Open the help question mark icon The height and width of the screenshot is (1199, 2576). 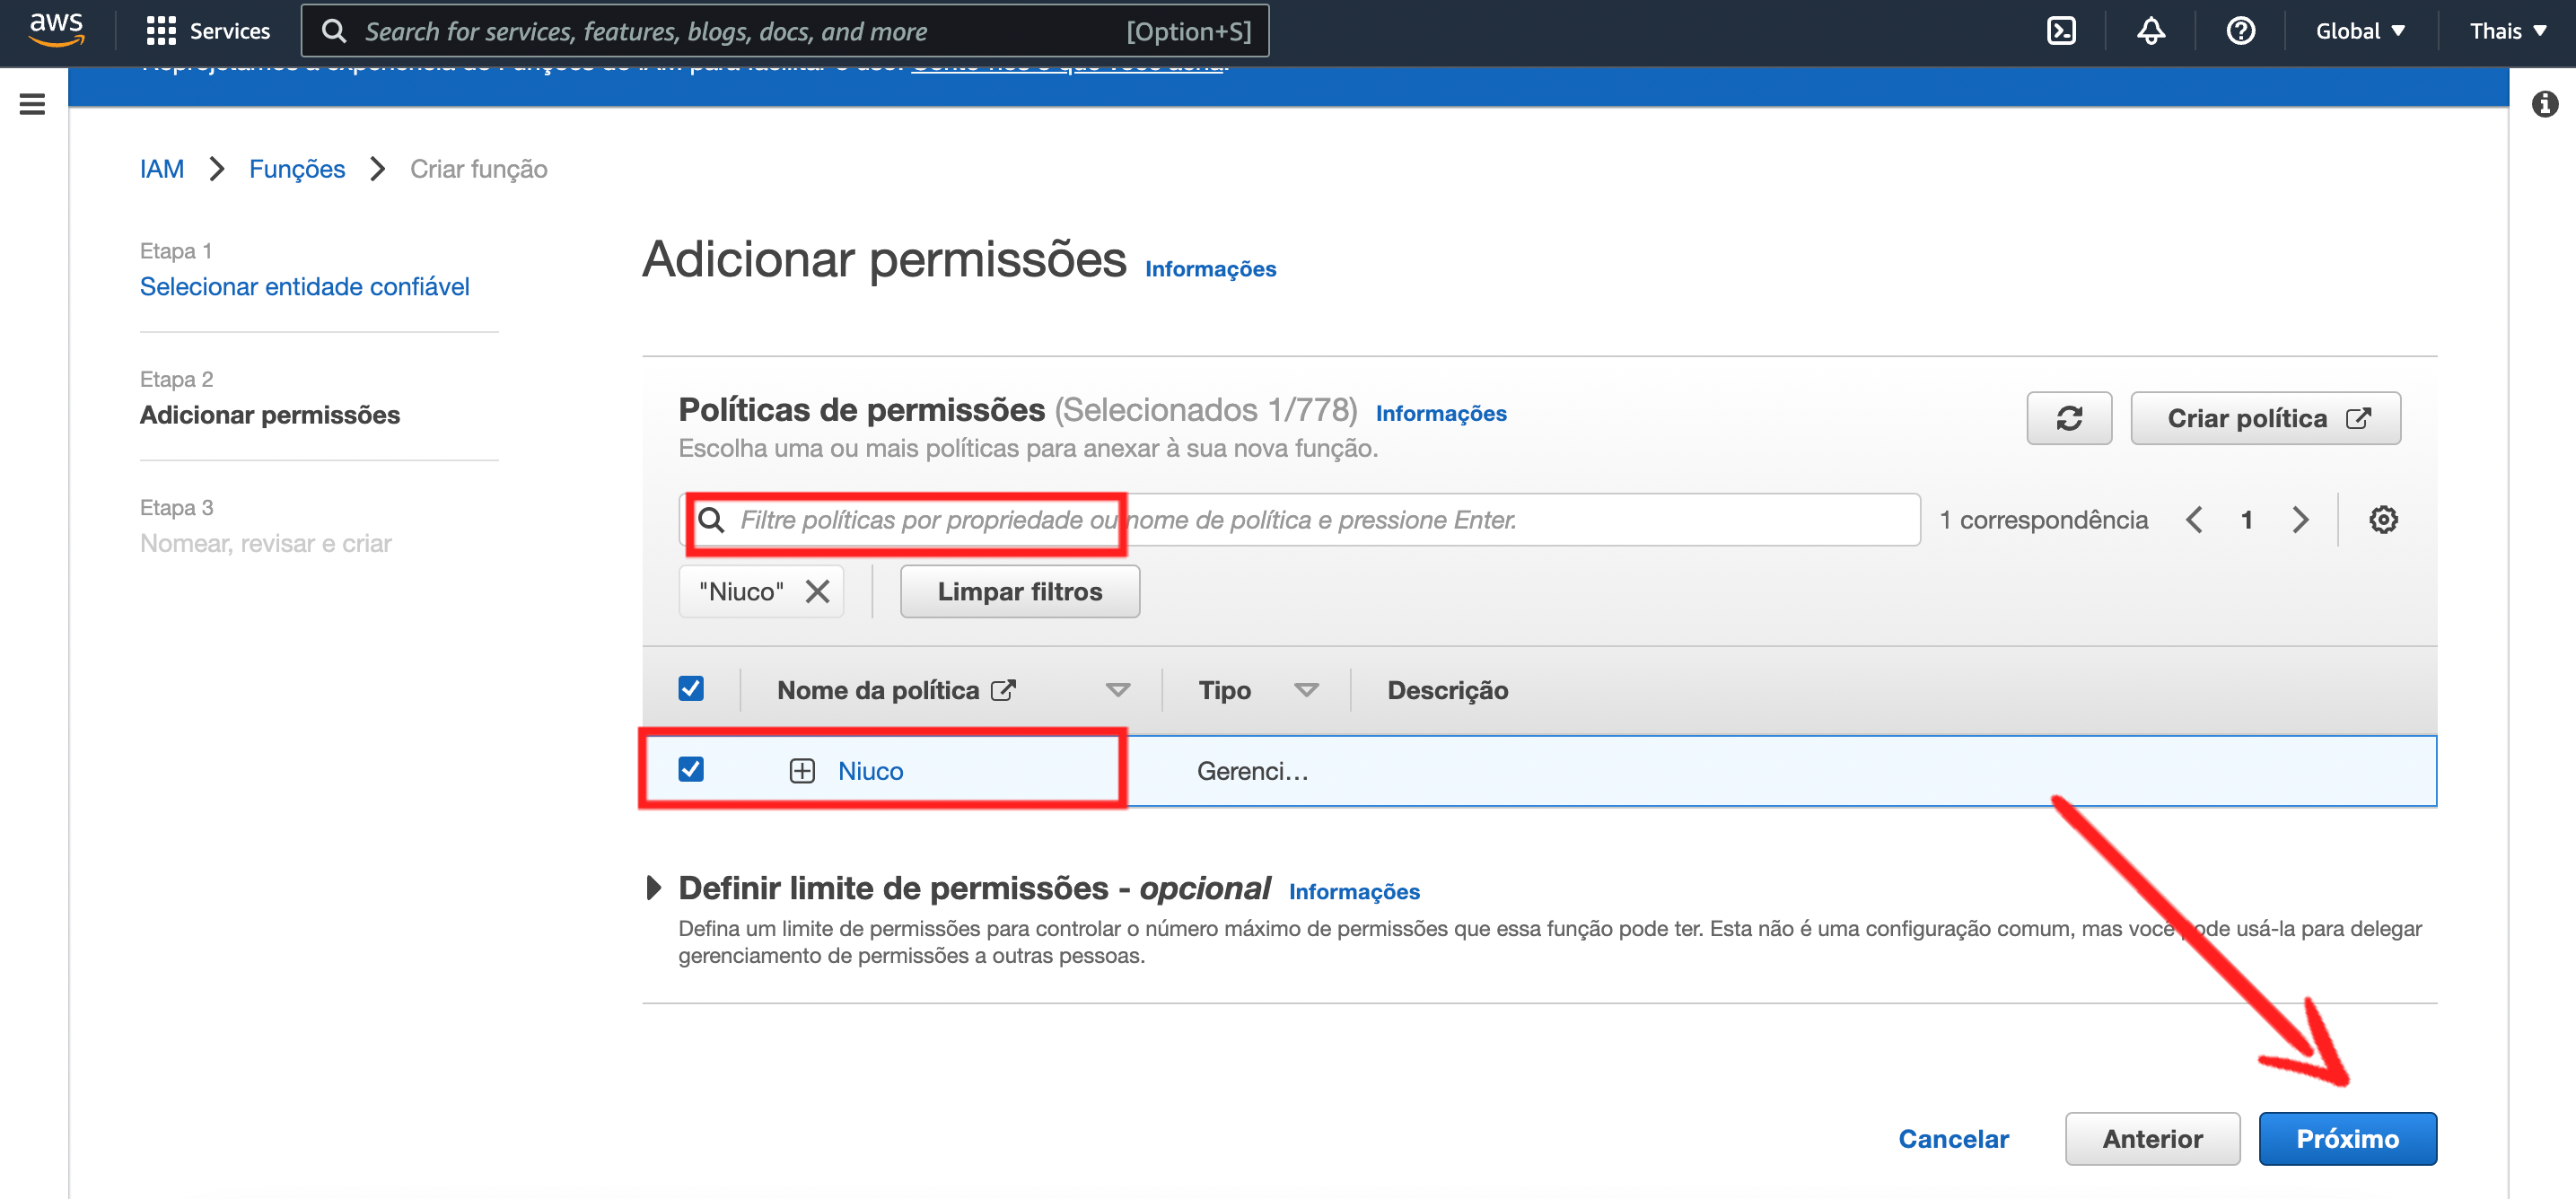(2240, 31)
